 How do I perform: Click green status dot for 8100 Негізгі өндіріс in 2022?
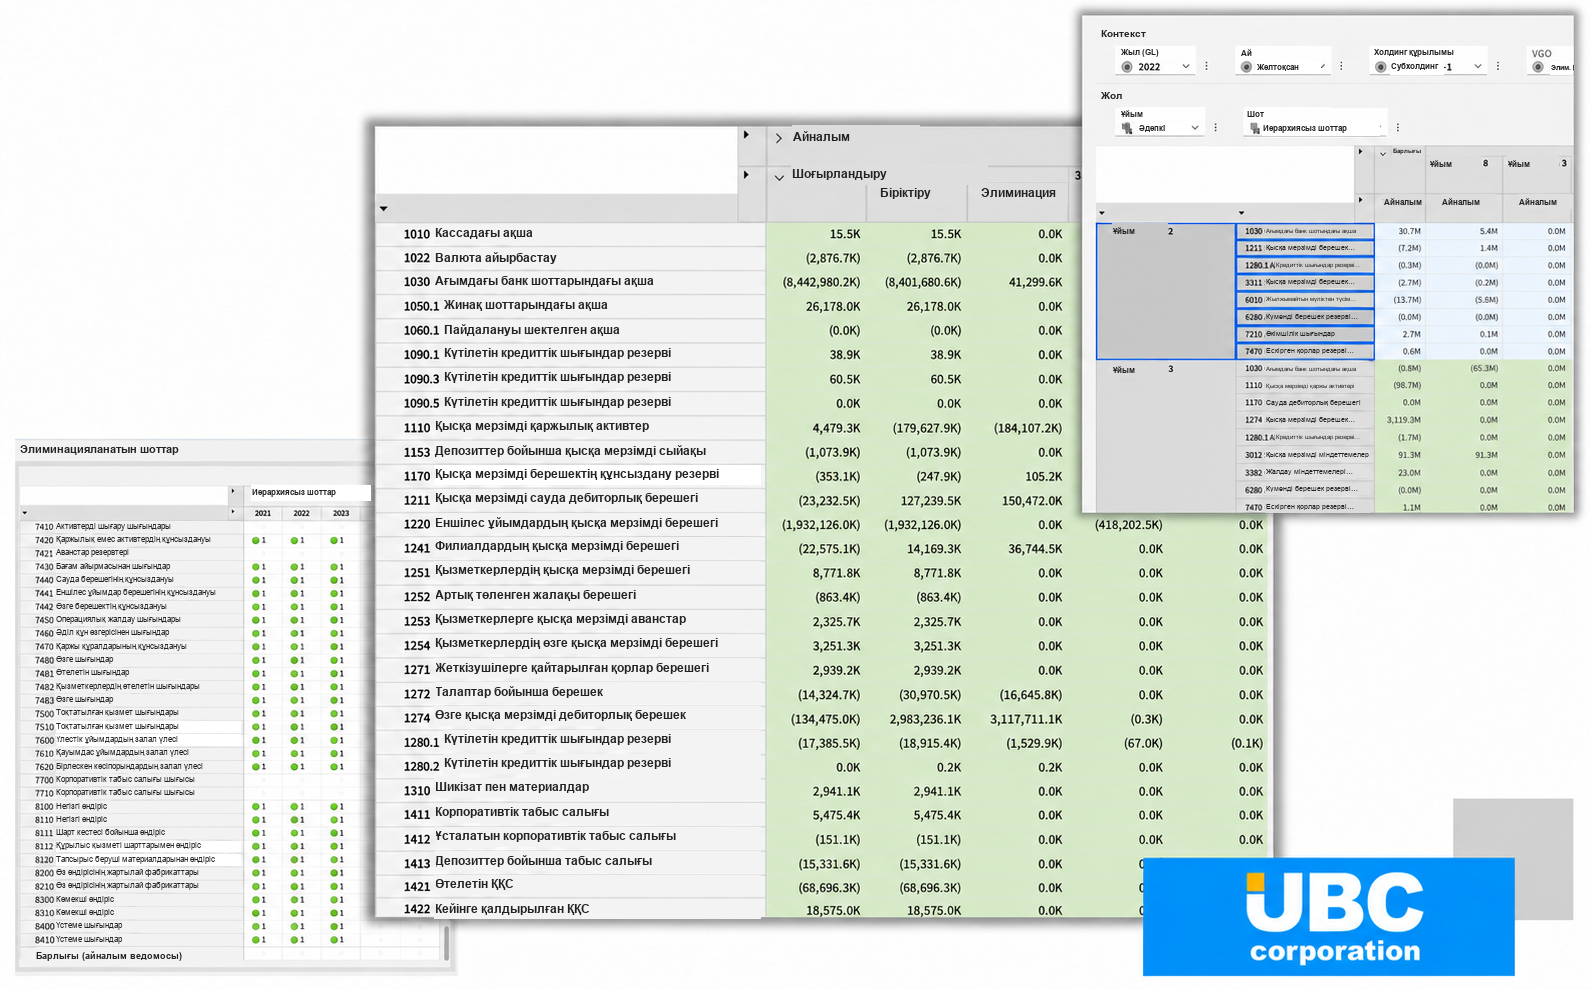(x=294, y=807)
